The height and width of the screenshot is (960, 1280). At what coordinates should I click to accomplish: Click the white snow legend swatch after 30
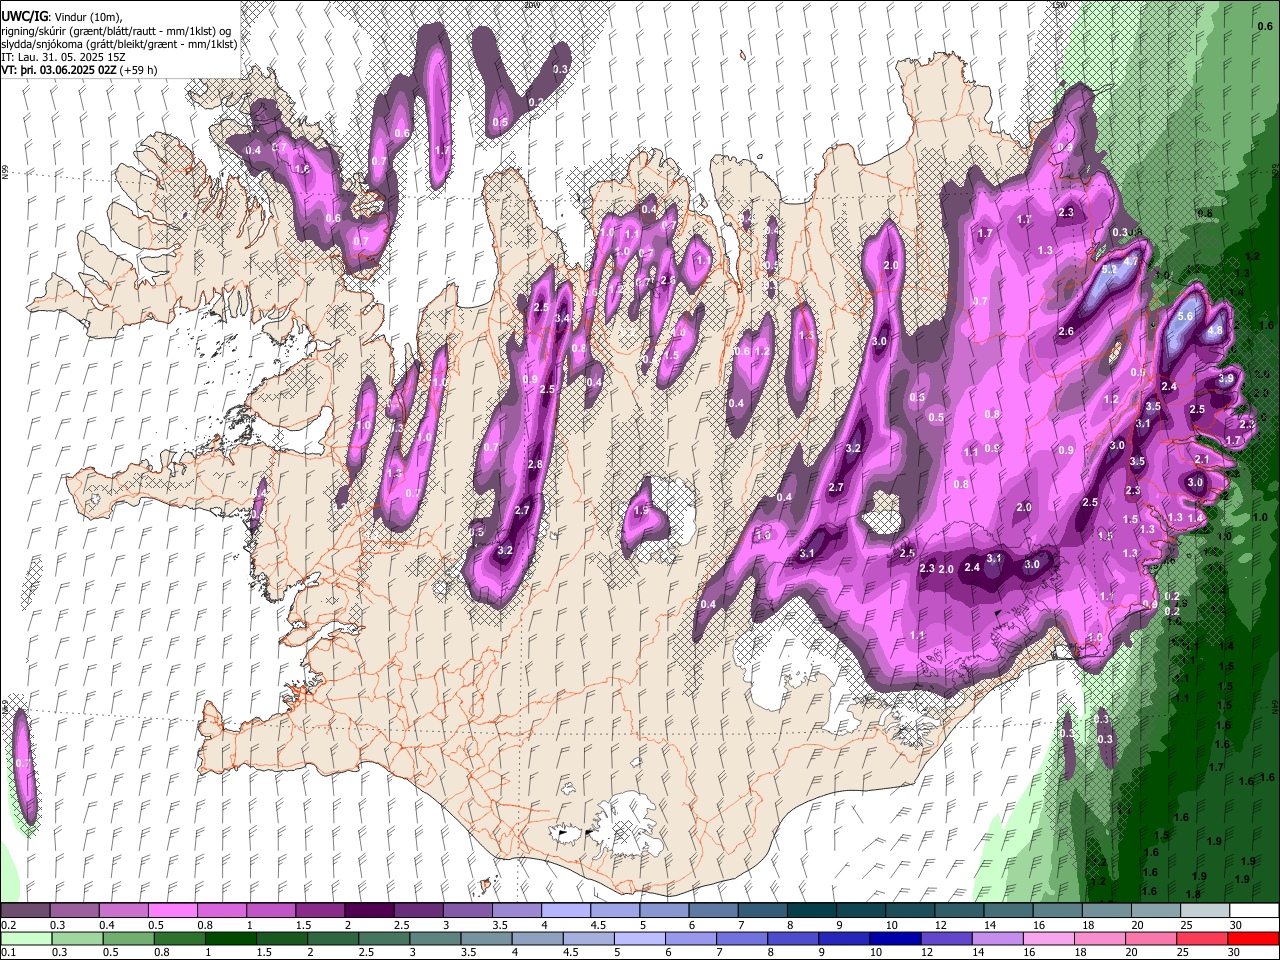click(x=1254, y=911)
